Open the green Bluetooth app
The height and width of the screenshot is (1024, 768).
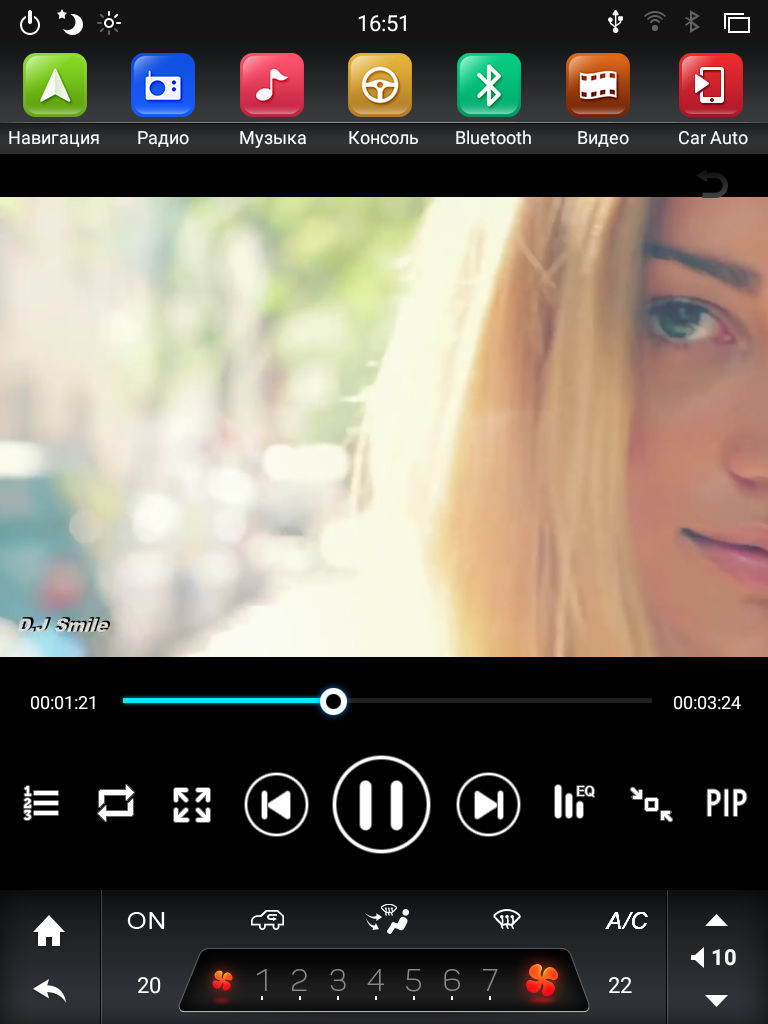click(x=488, y=85)
